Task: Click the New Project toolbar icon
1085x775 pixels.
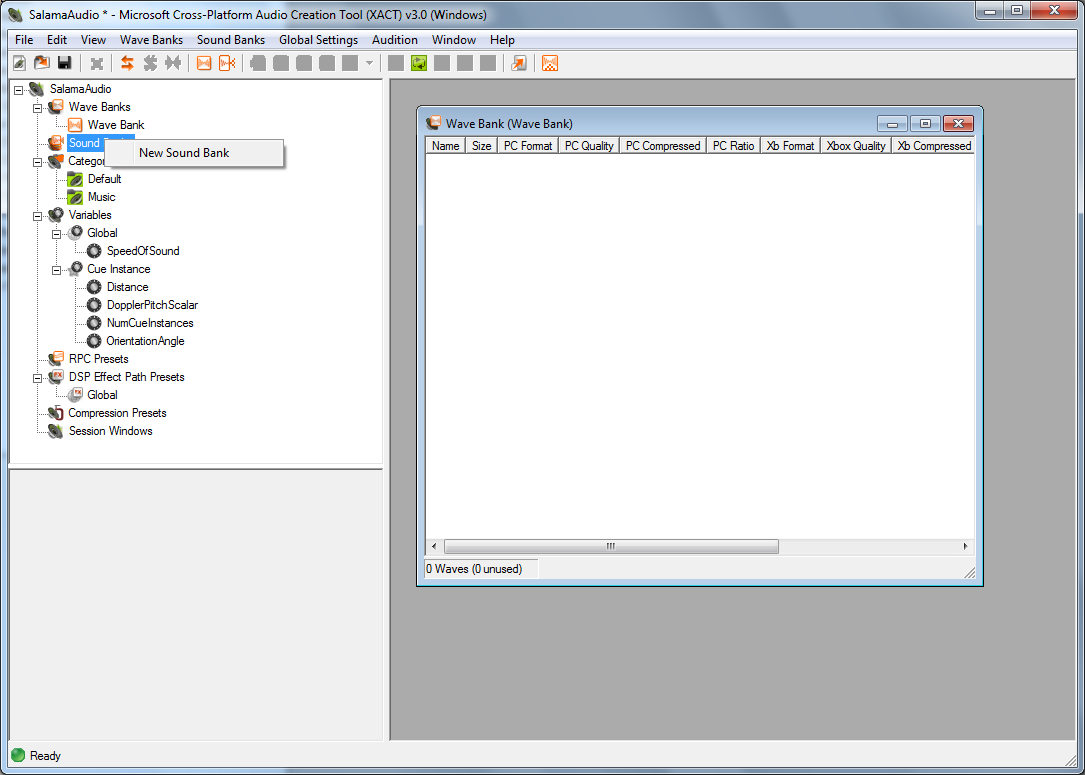Action: click(x=20, y=64)
